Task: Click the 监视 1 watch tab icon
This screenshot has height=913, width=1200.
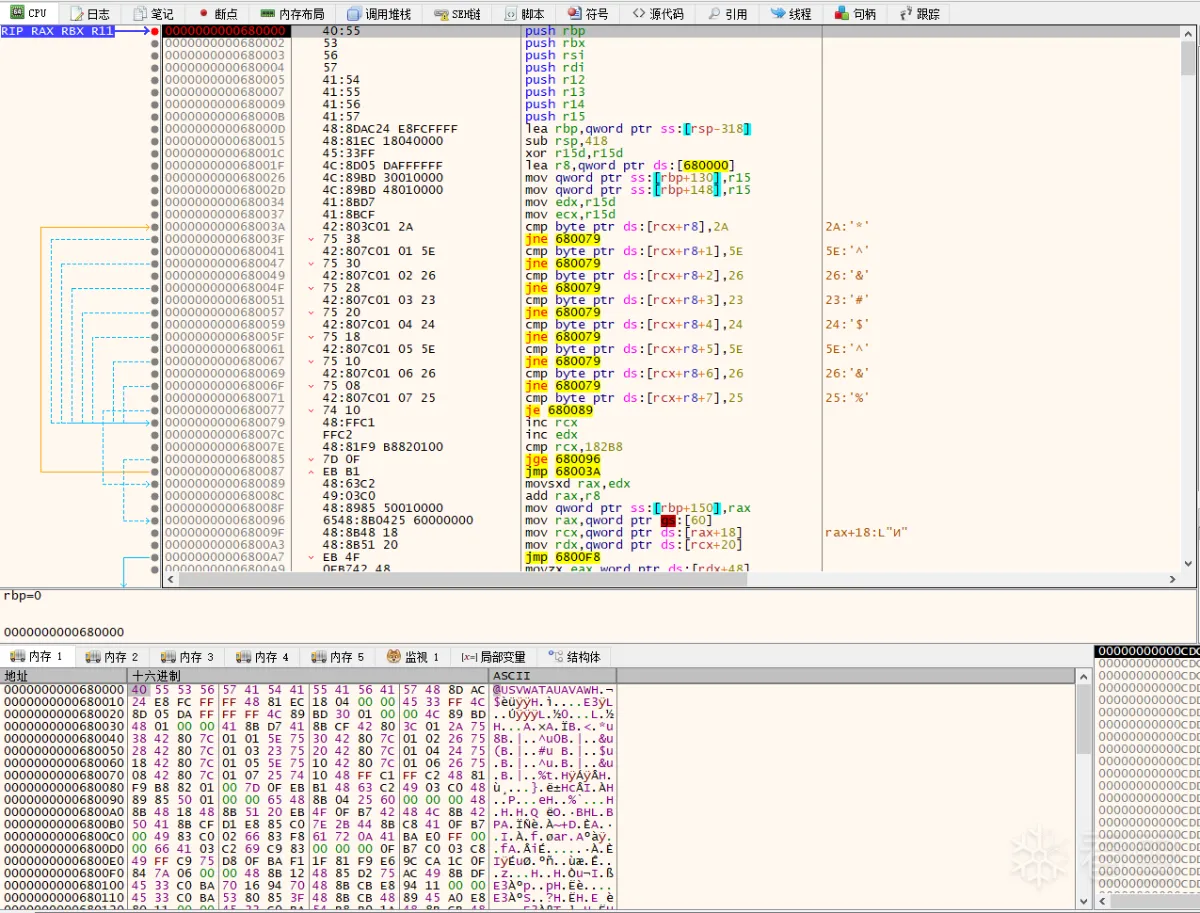Action: 394,657
